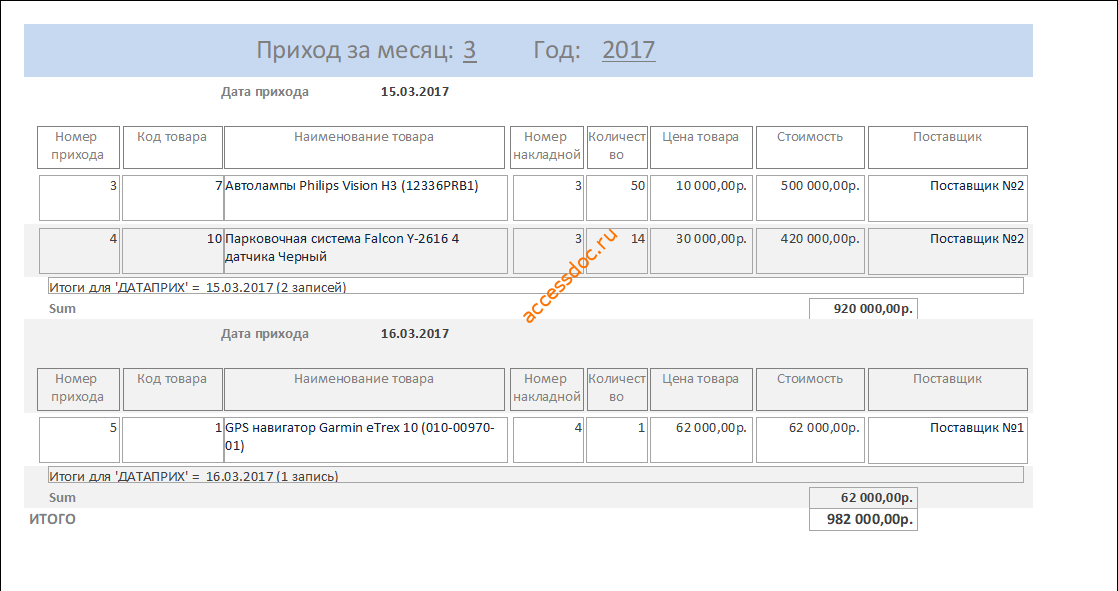Select the summary line 'Итоги для ДАТАПРИХ = 16.03.2017 (1 запись)'
The height and width of the screenshot is (591, 1118).
[x=535, y=475]
